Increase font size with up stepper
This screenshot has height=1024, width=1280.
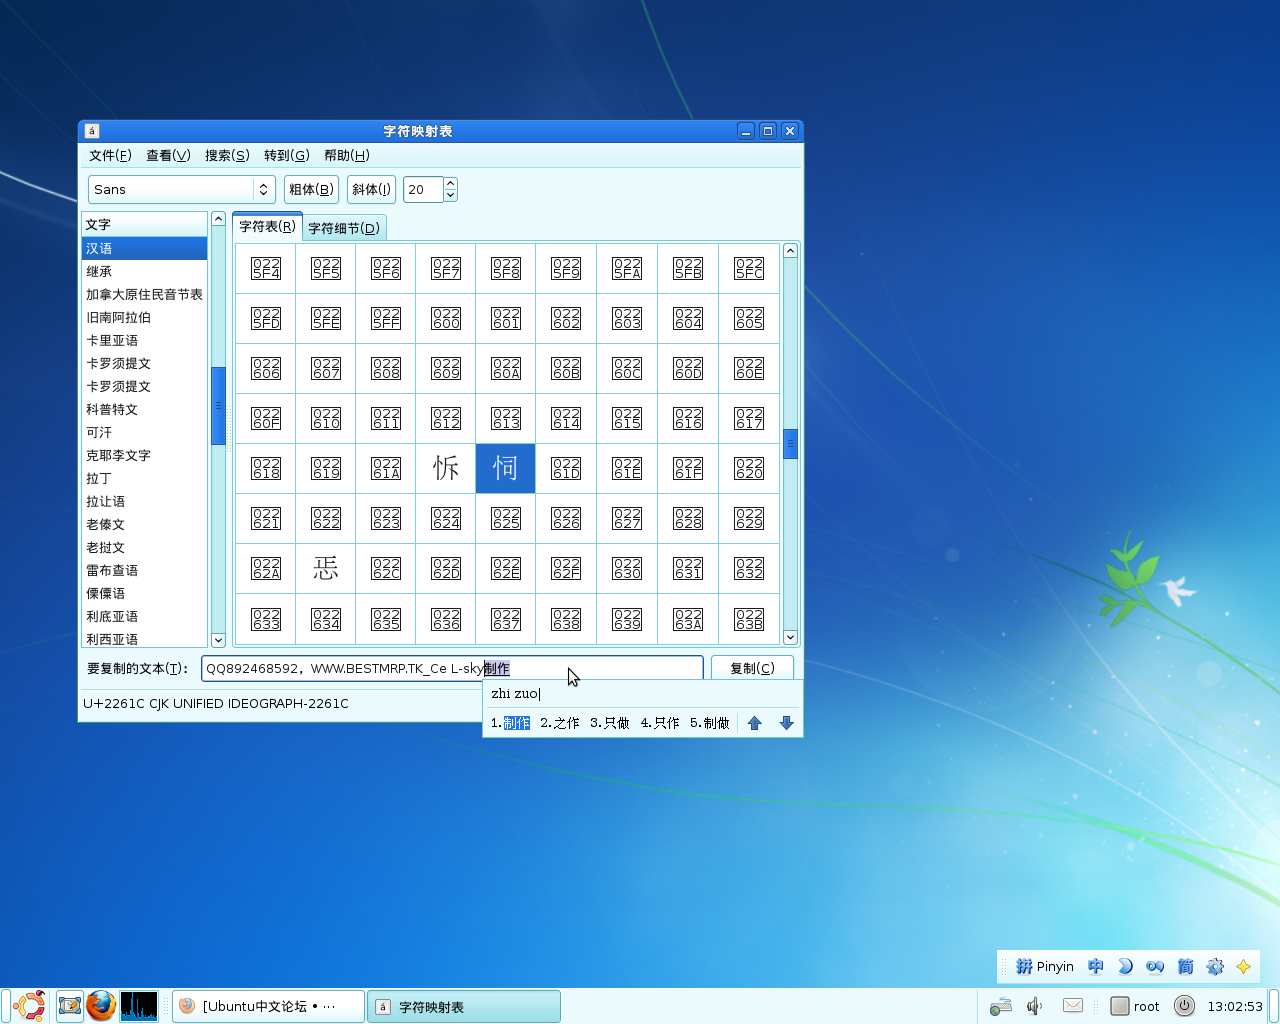(x=450, y=183)
